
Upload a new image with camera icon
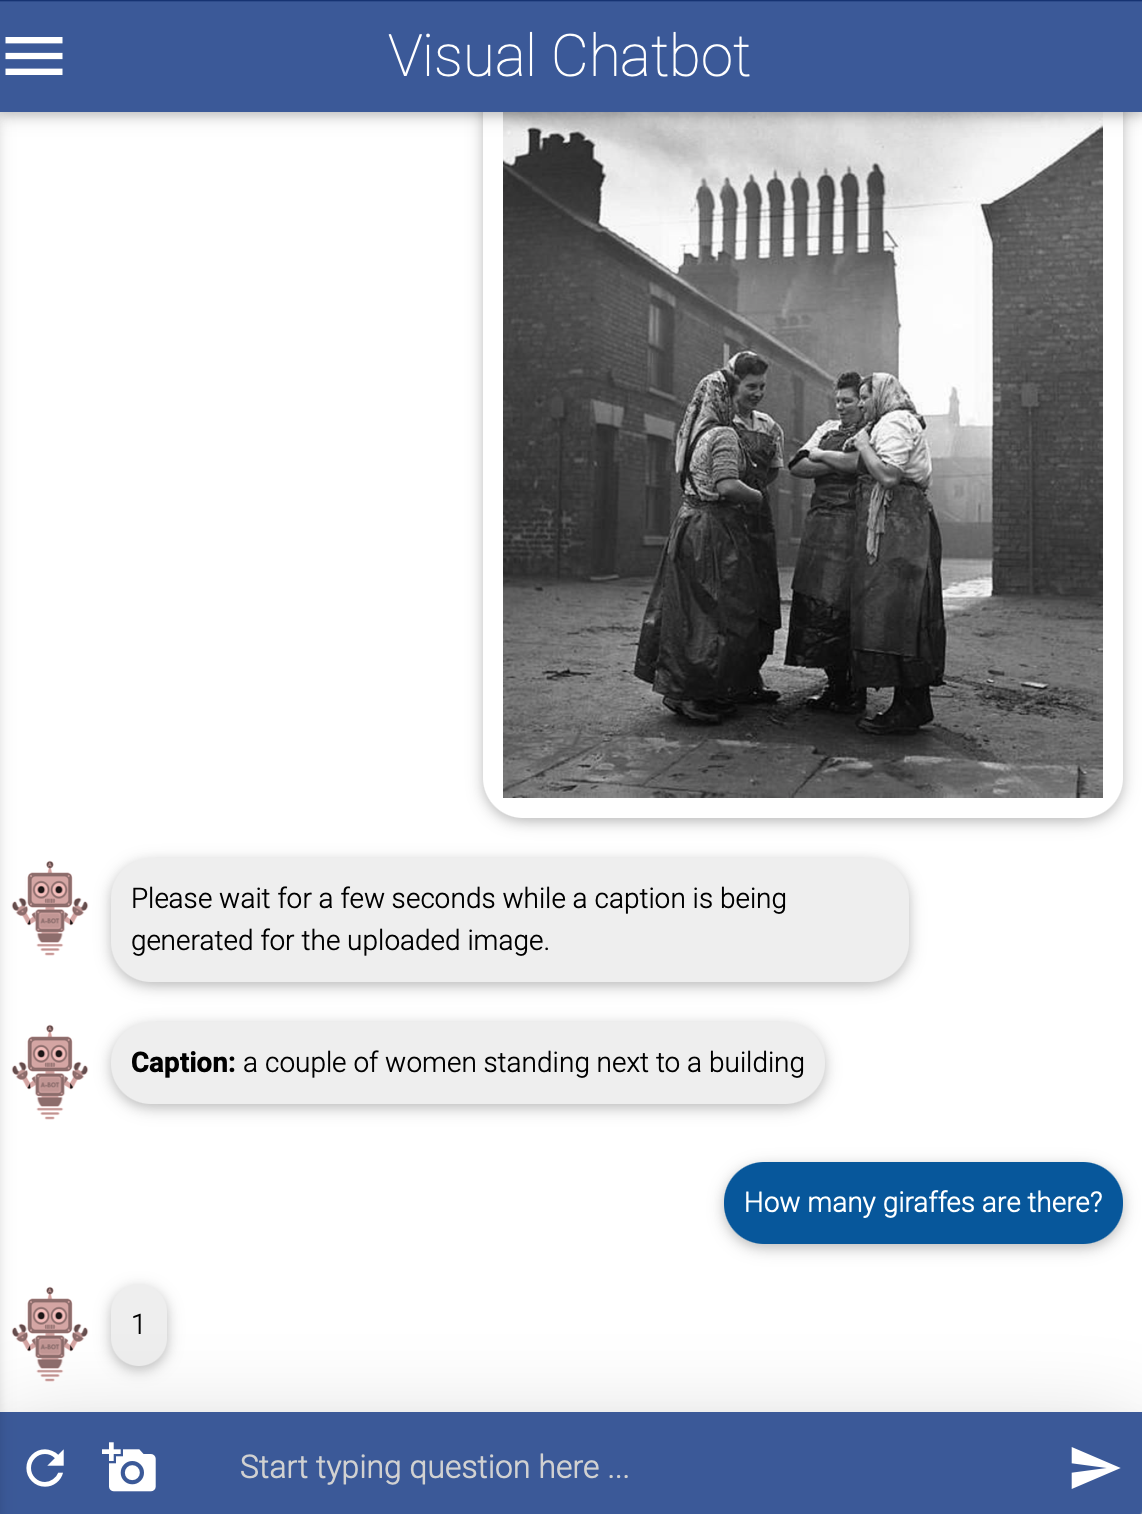pos(129,1467)
